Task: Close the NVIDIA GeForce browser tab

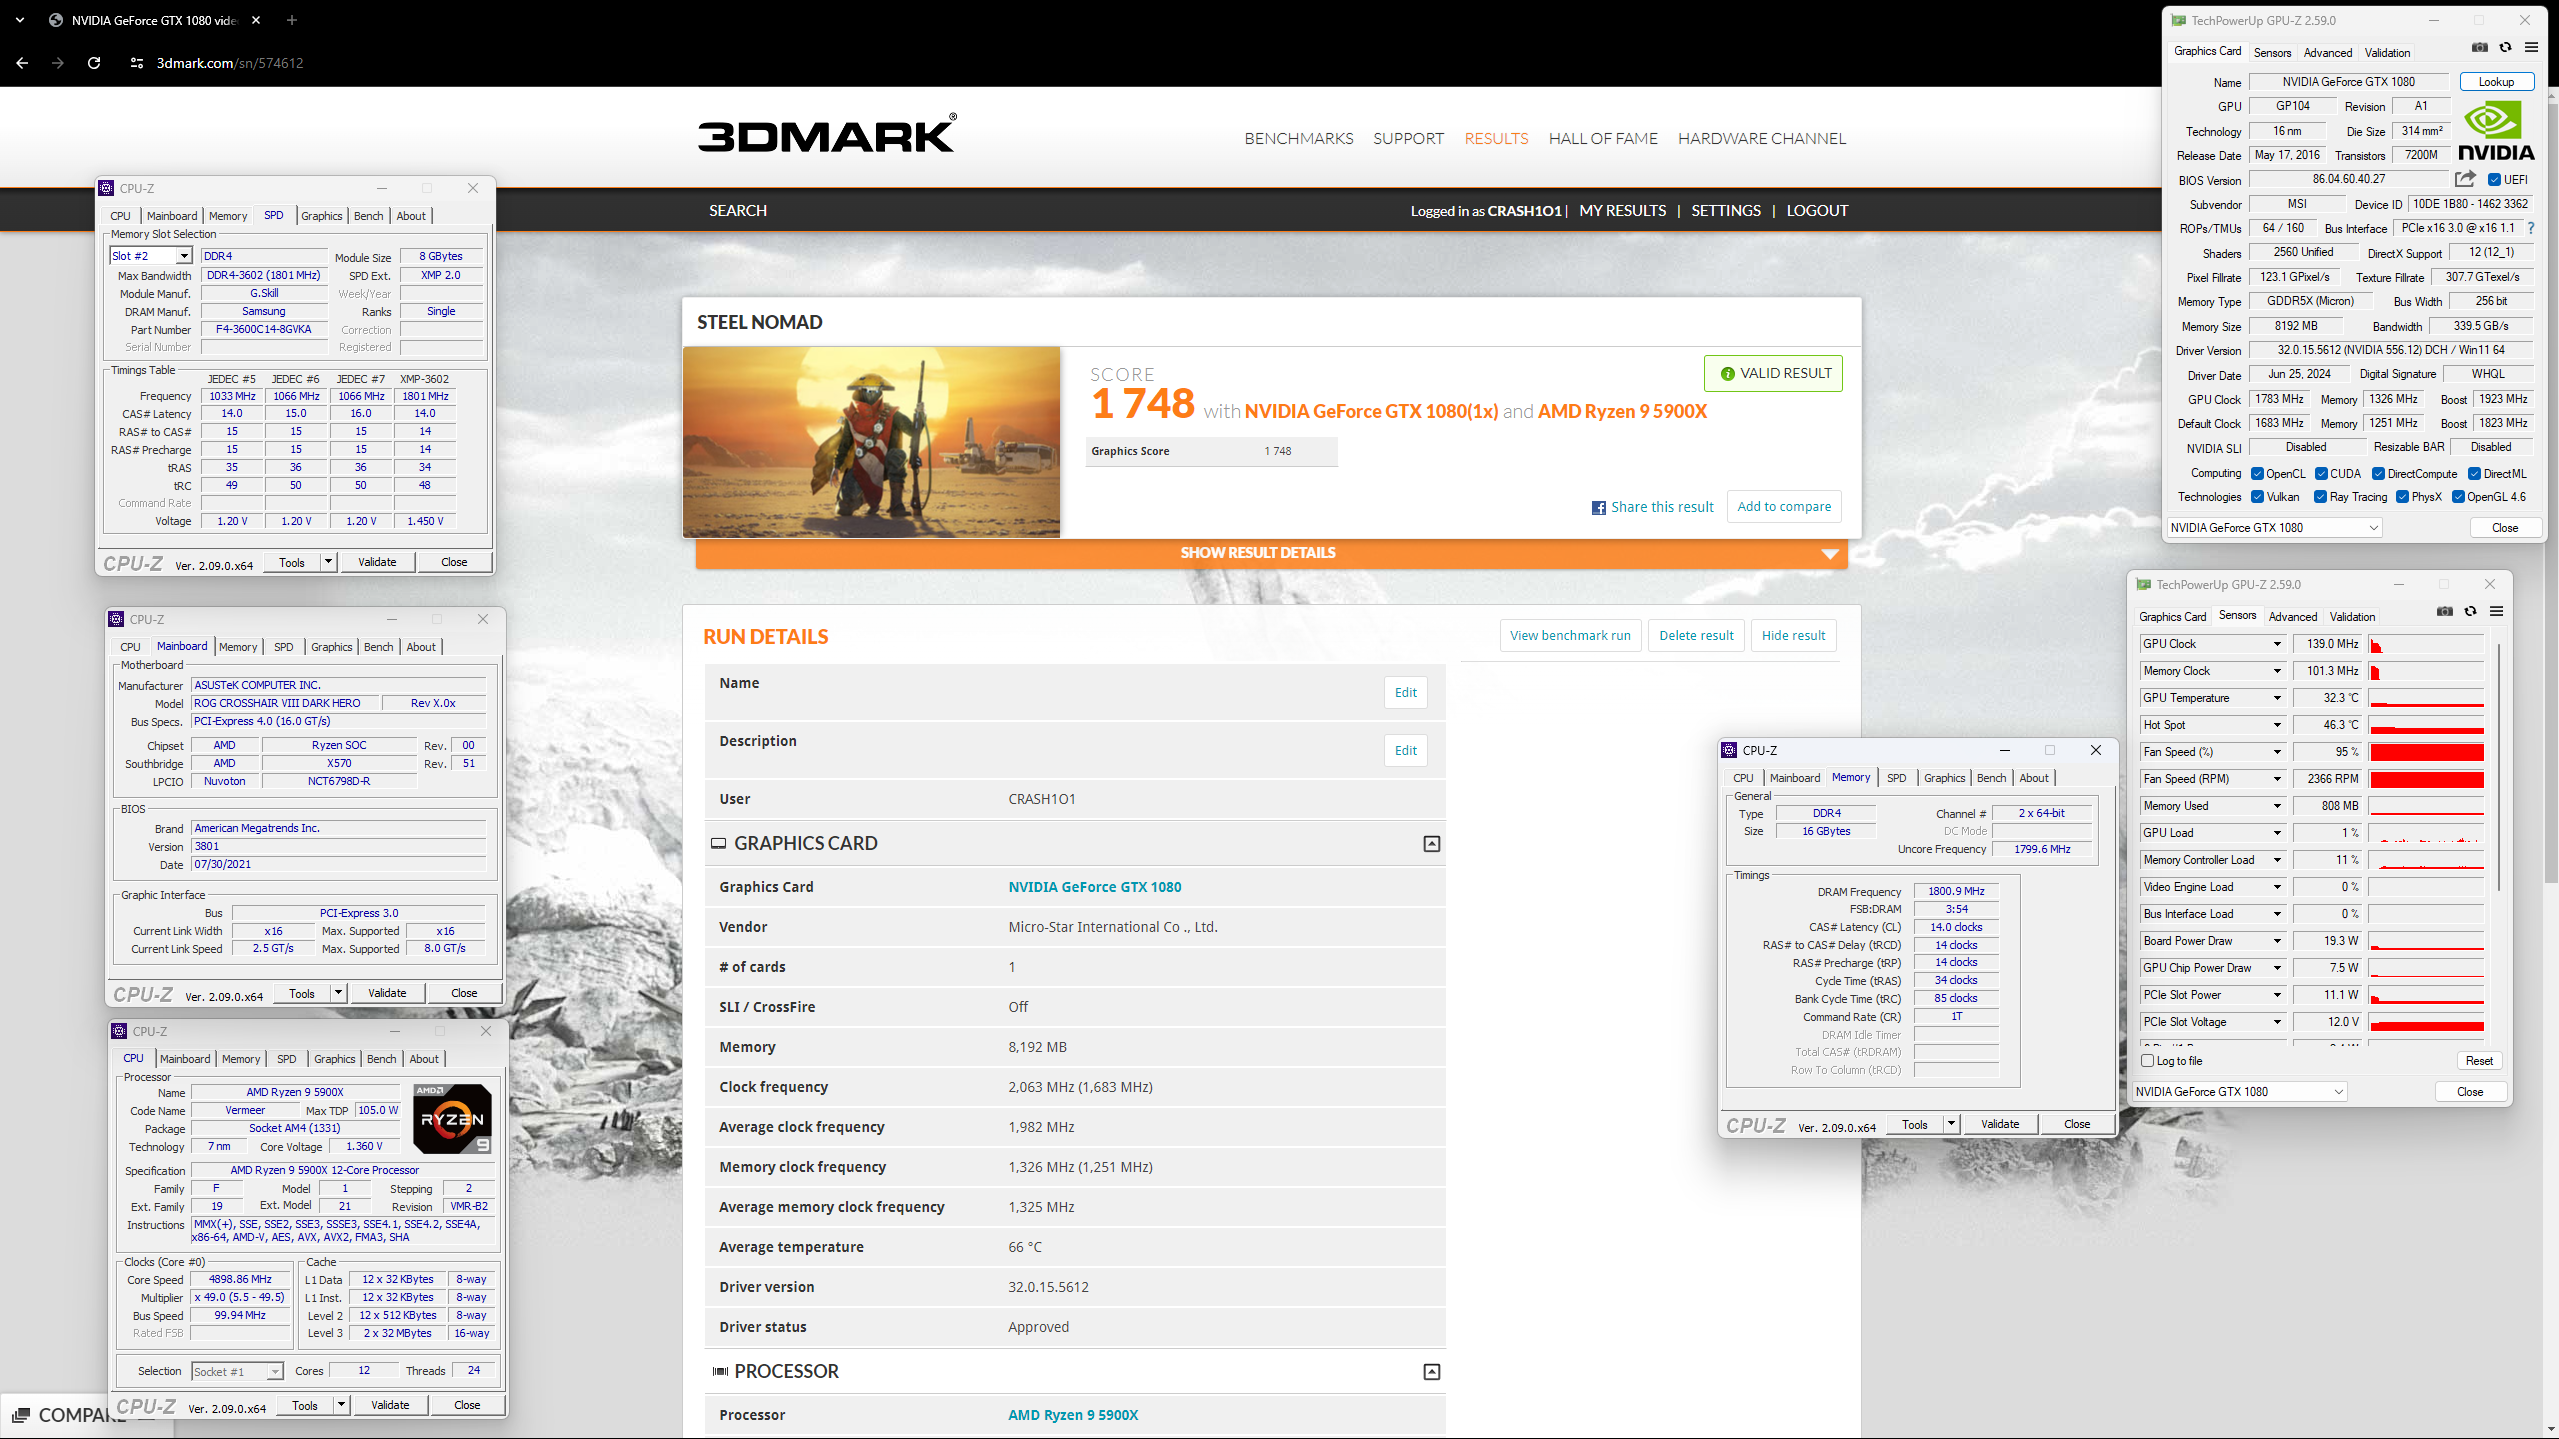Action: click(256, 20)
